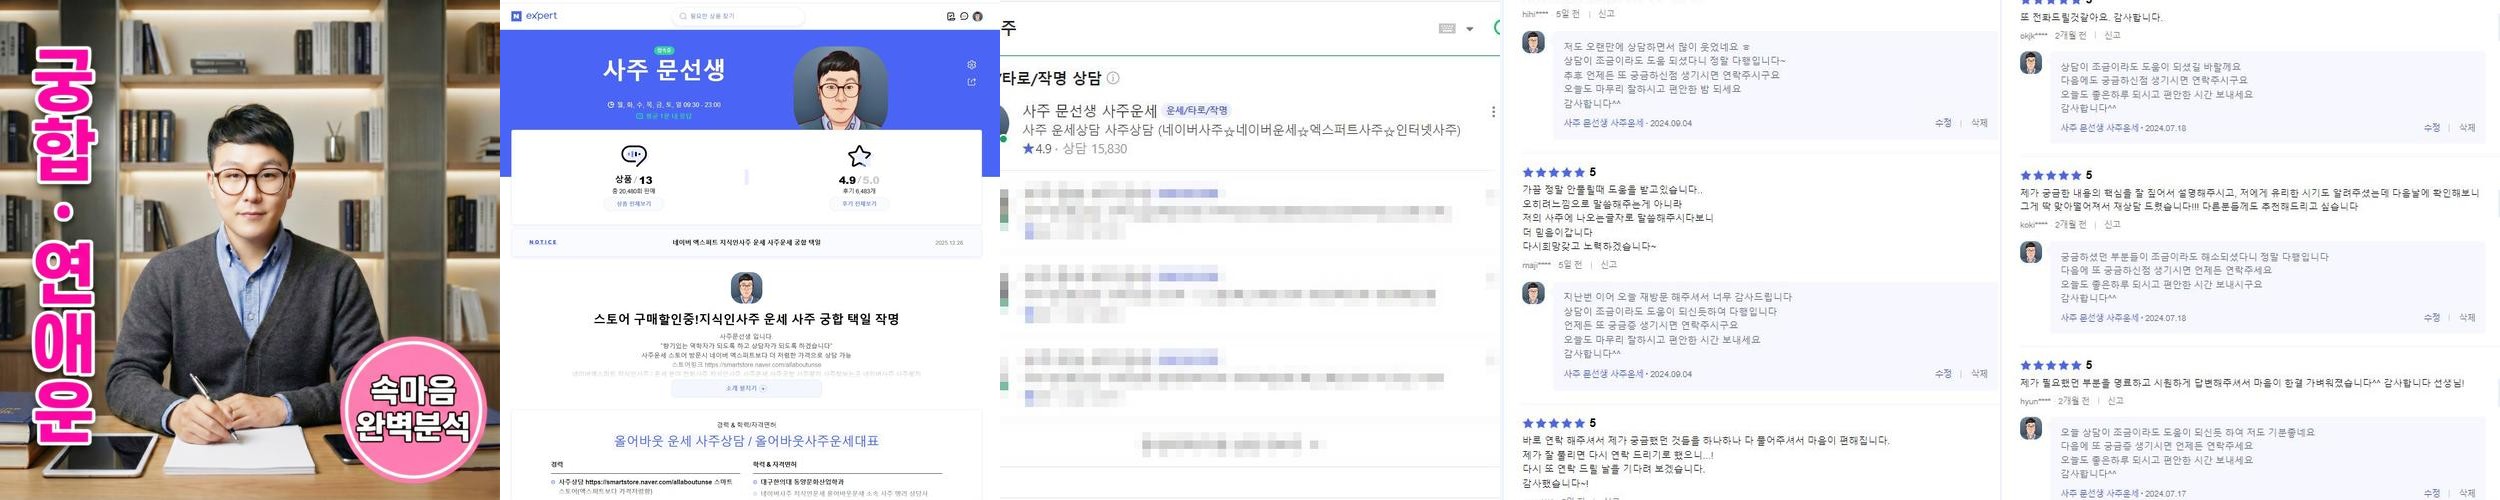
Task: Click the 운세/타로/작명 category tag
Action: pos(1197,110)
